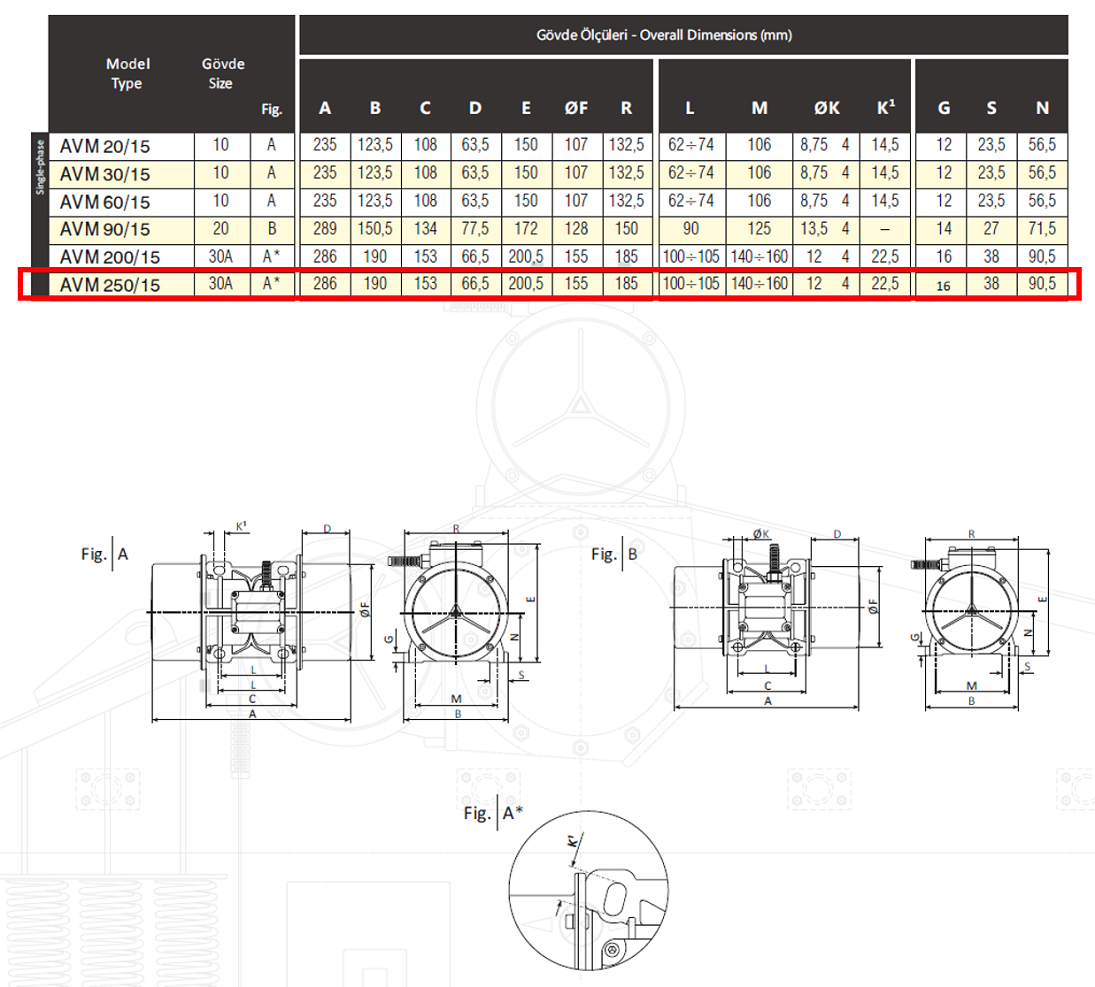Click the AVM 200/15 model name cell
Image resolution: width=1095 pixels, height=987 pixels.
pos(122,257)
